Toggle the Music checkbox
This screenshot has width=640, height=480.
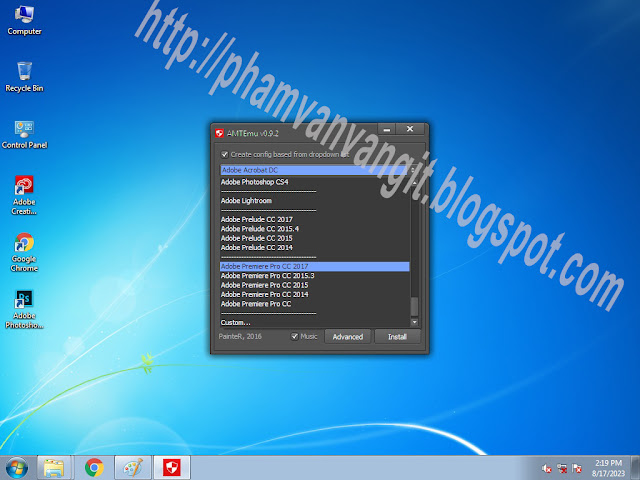click(x=295, y=337)
